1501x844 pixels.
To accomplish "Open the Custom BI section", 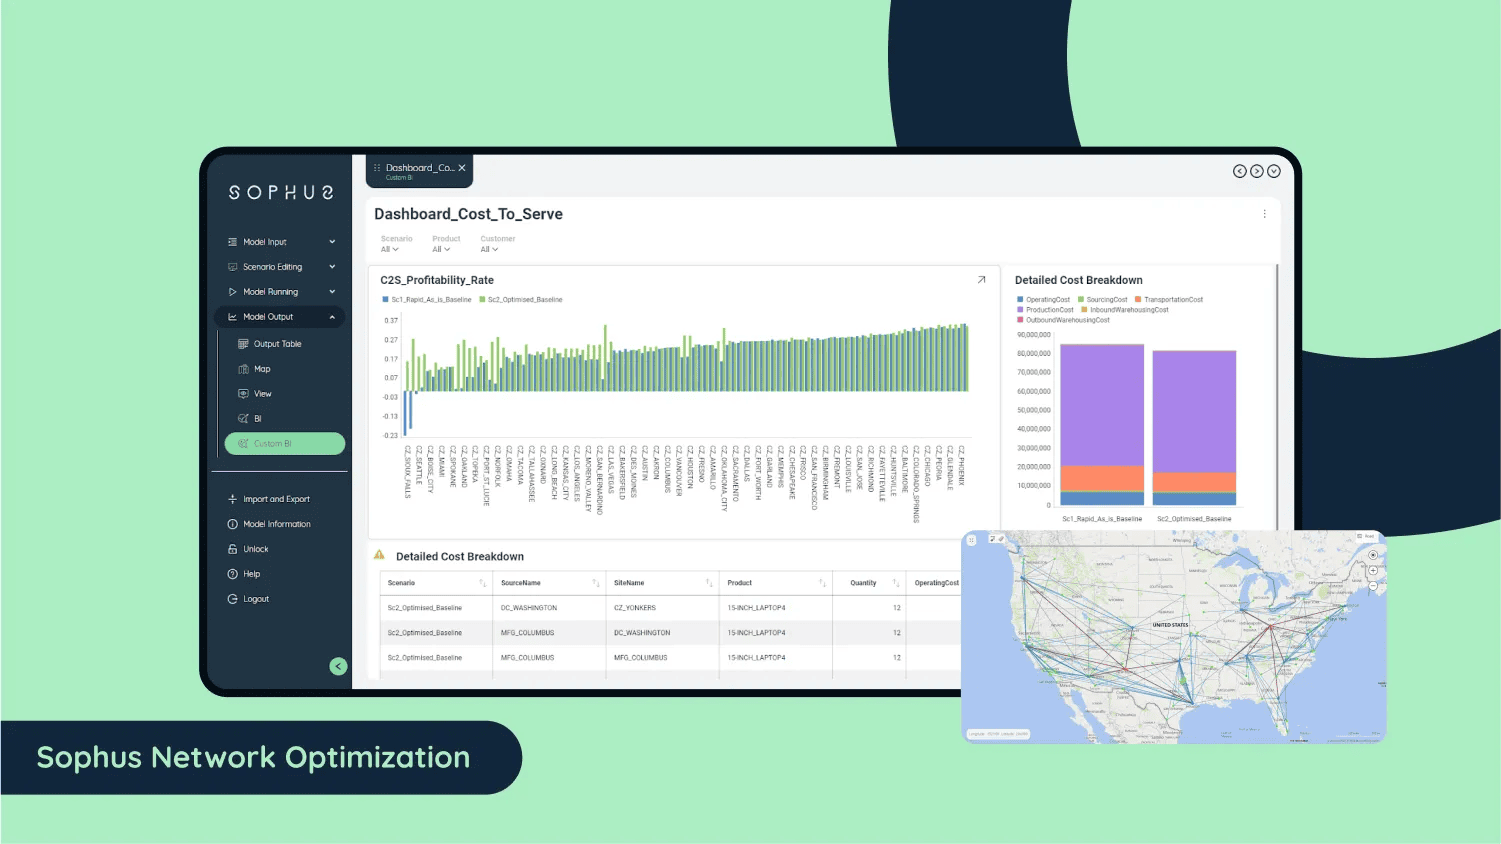I will click(271, 443).
